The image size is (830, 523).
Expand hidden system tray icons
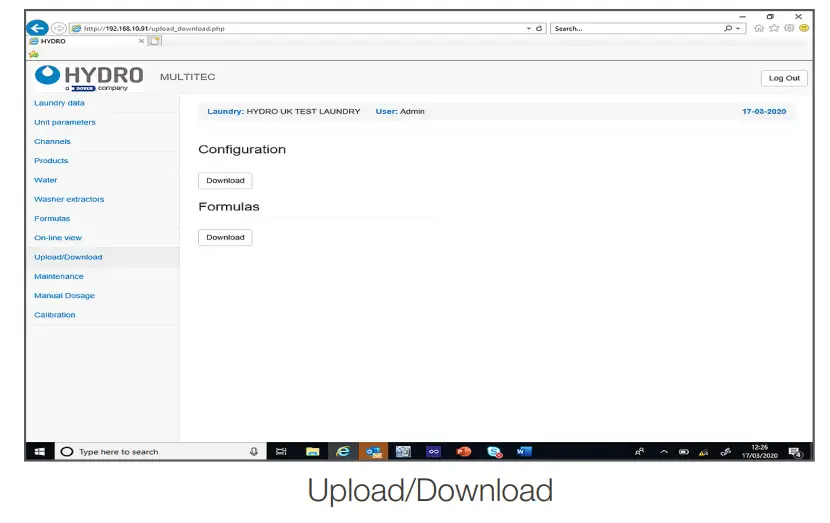(x=664, y=452)
